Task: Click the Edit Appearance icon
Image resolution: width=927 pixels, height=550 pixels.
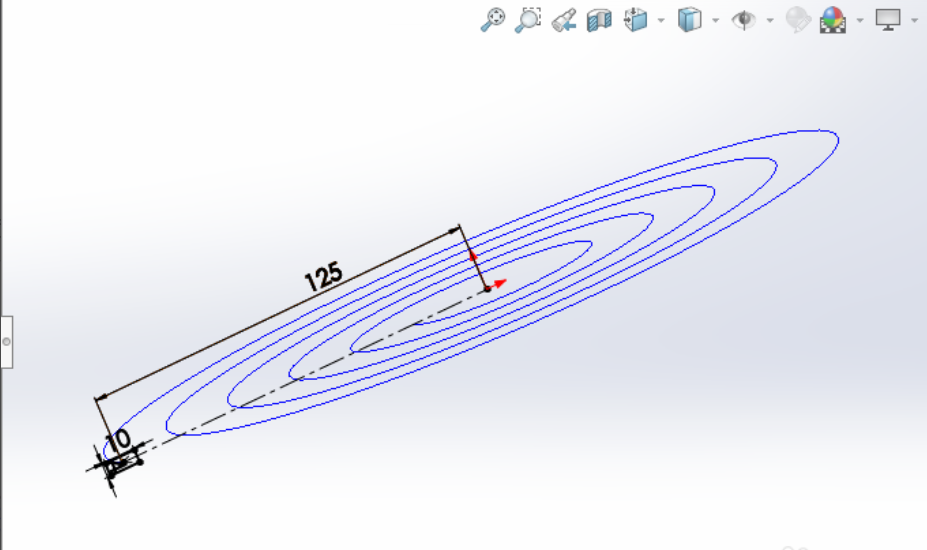Action: 798,20
